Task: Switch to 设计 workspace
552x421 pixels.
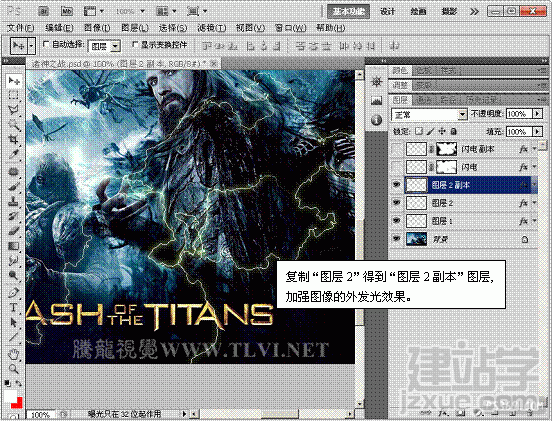Action: pyautogui.click(x=387, y=12)
